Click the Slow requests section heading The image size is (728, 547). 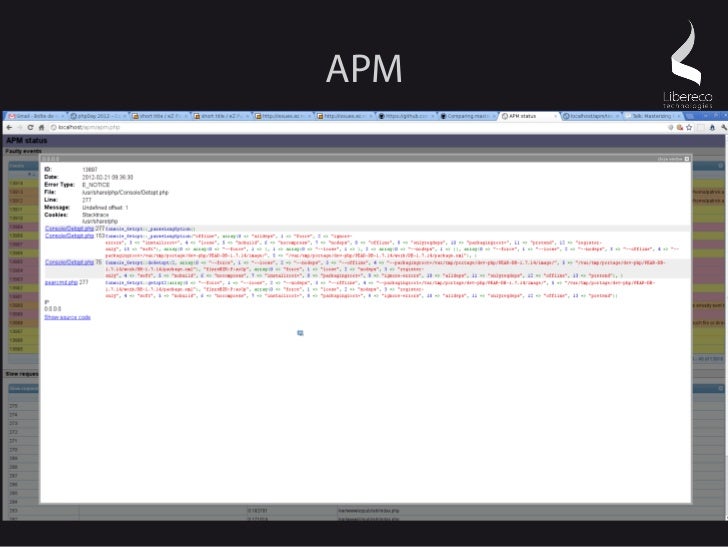[x=22, y=374]
